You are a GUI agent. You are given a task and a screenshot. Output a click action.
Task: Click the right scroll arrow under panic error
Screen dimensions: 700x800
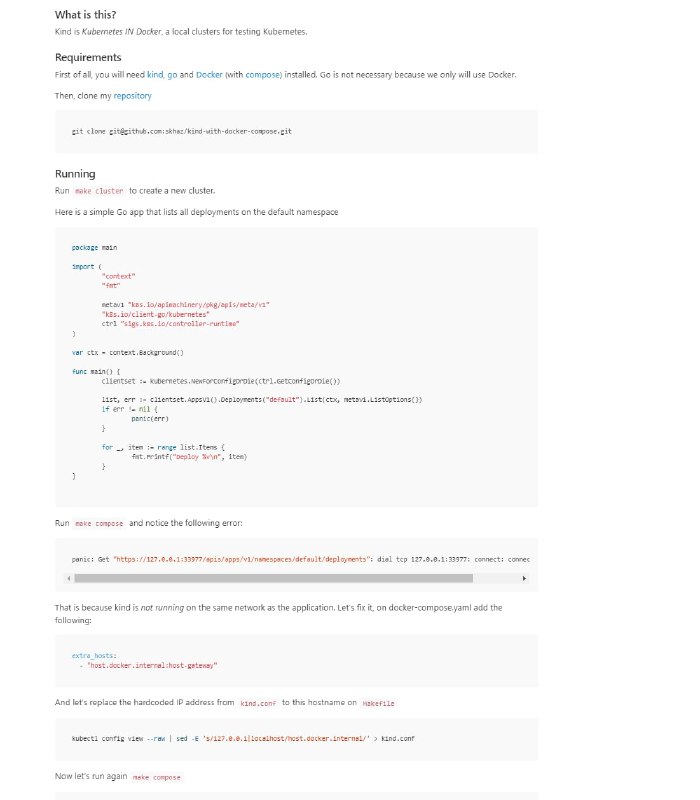click(525, 579)
